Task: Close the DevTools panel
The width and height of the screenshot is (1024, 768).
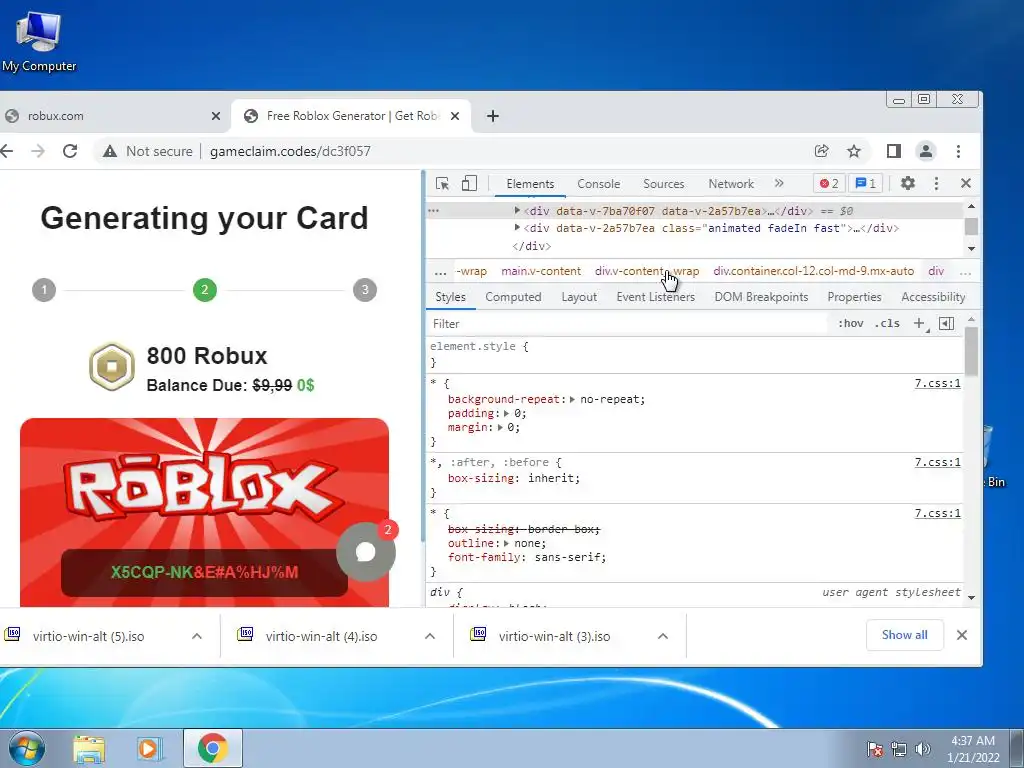Action: pyautogui.click(x=966, y=184)
